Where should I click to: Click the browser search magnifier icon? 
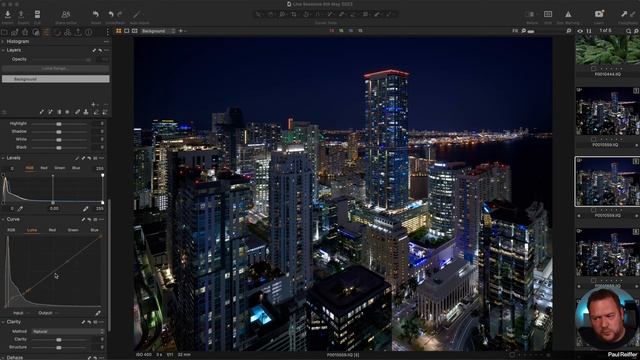click(629, 31)
